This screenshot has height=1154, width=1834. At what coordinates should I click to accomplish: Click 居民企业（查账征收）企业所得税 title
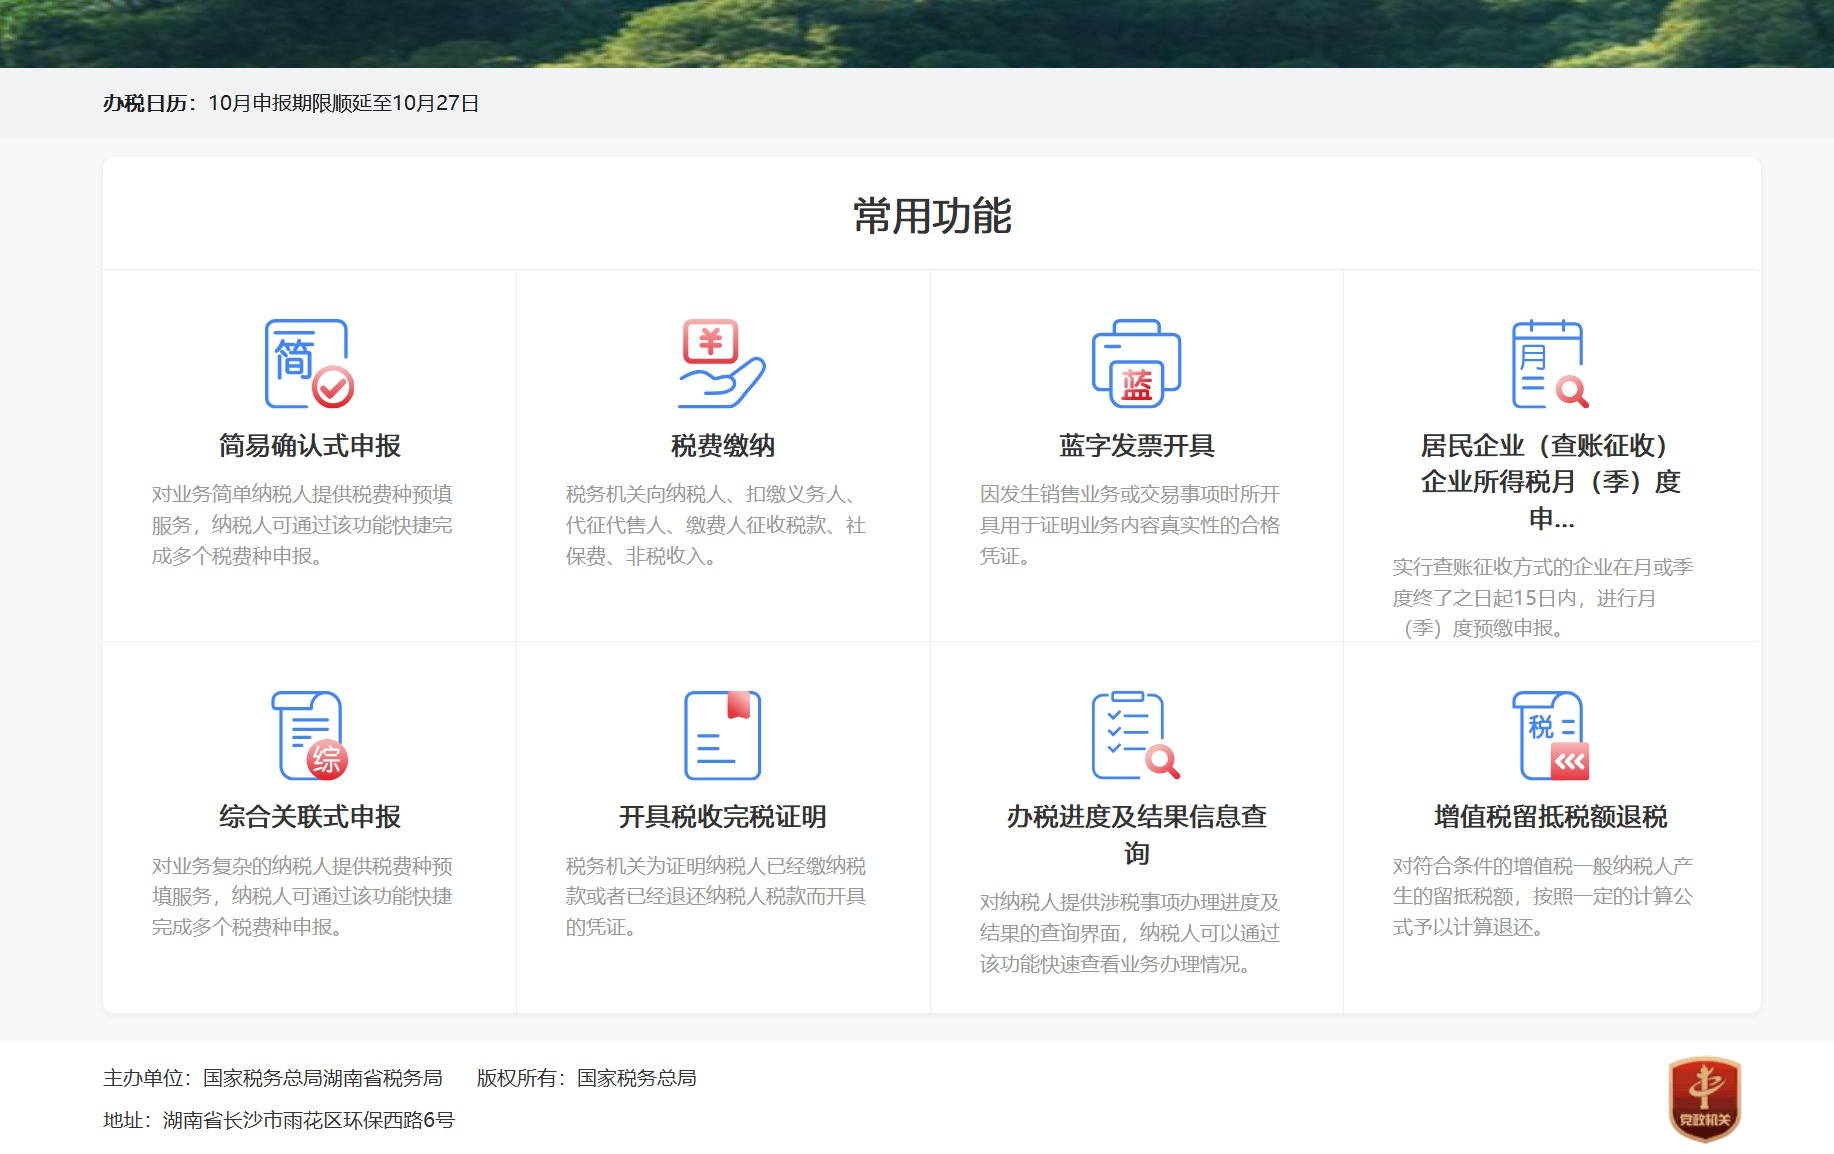coord(1550,481)
